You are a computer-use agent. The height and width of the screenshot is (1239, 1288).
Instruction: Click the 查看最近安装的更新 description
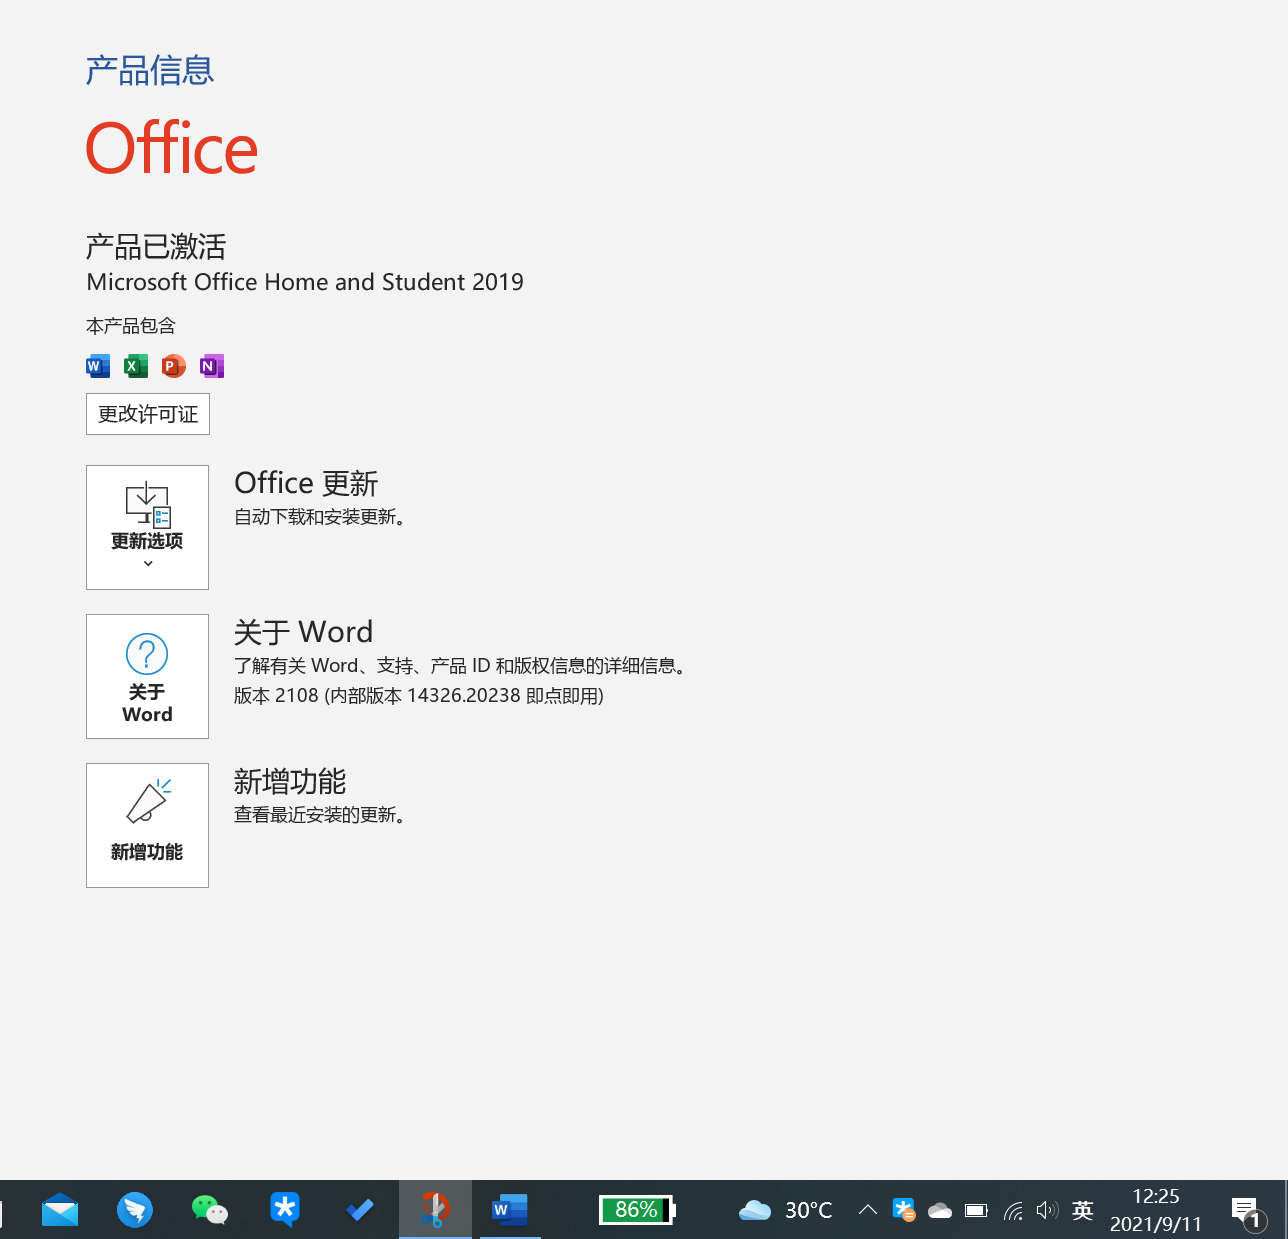tap(320, 815)
